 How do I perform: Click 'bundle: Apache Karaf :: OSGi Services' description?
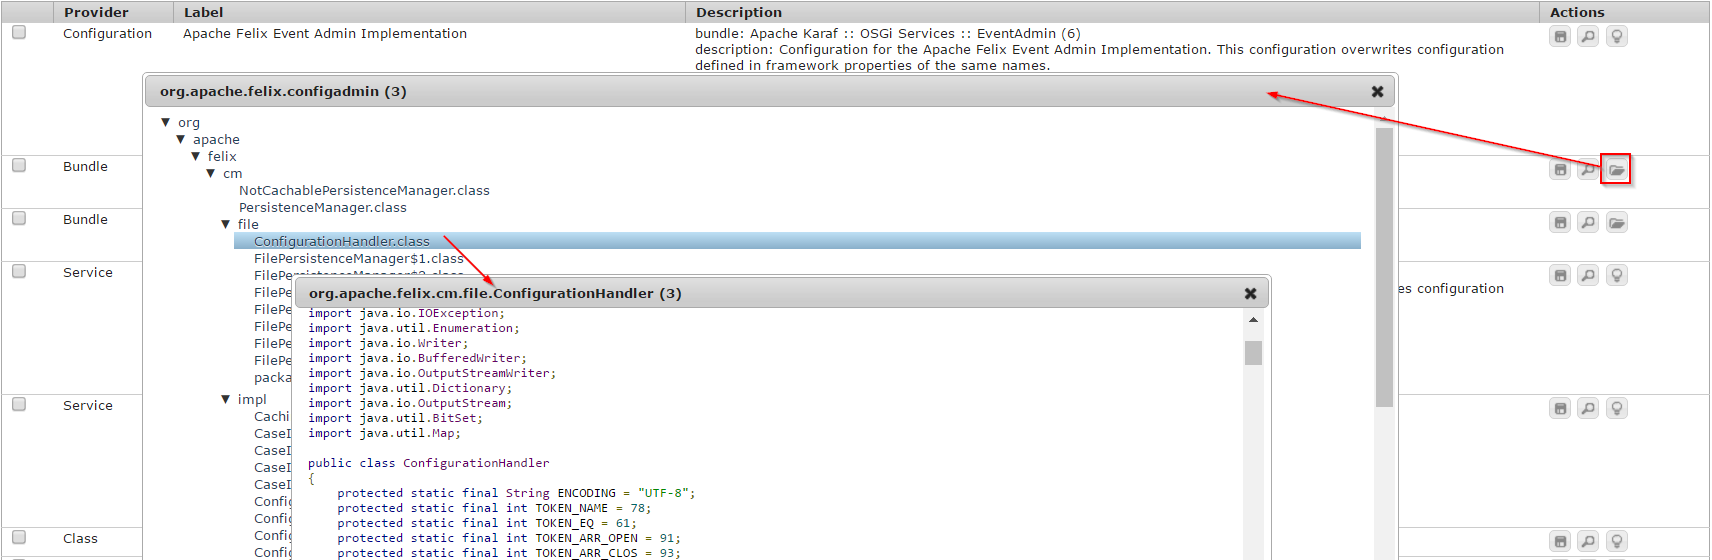[x=888, y=33]
